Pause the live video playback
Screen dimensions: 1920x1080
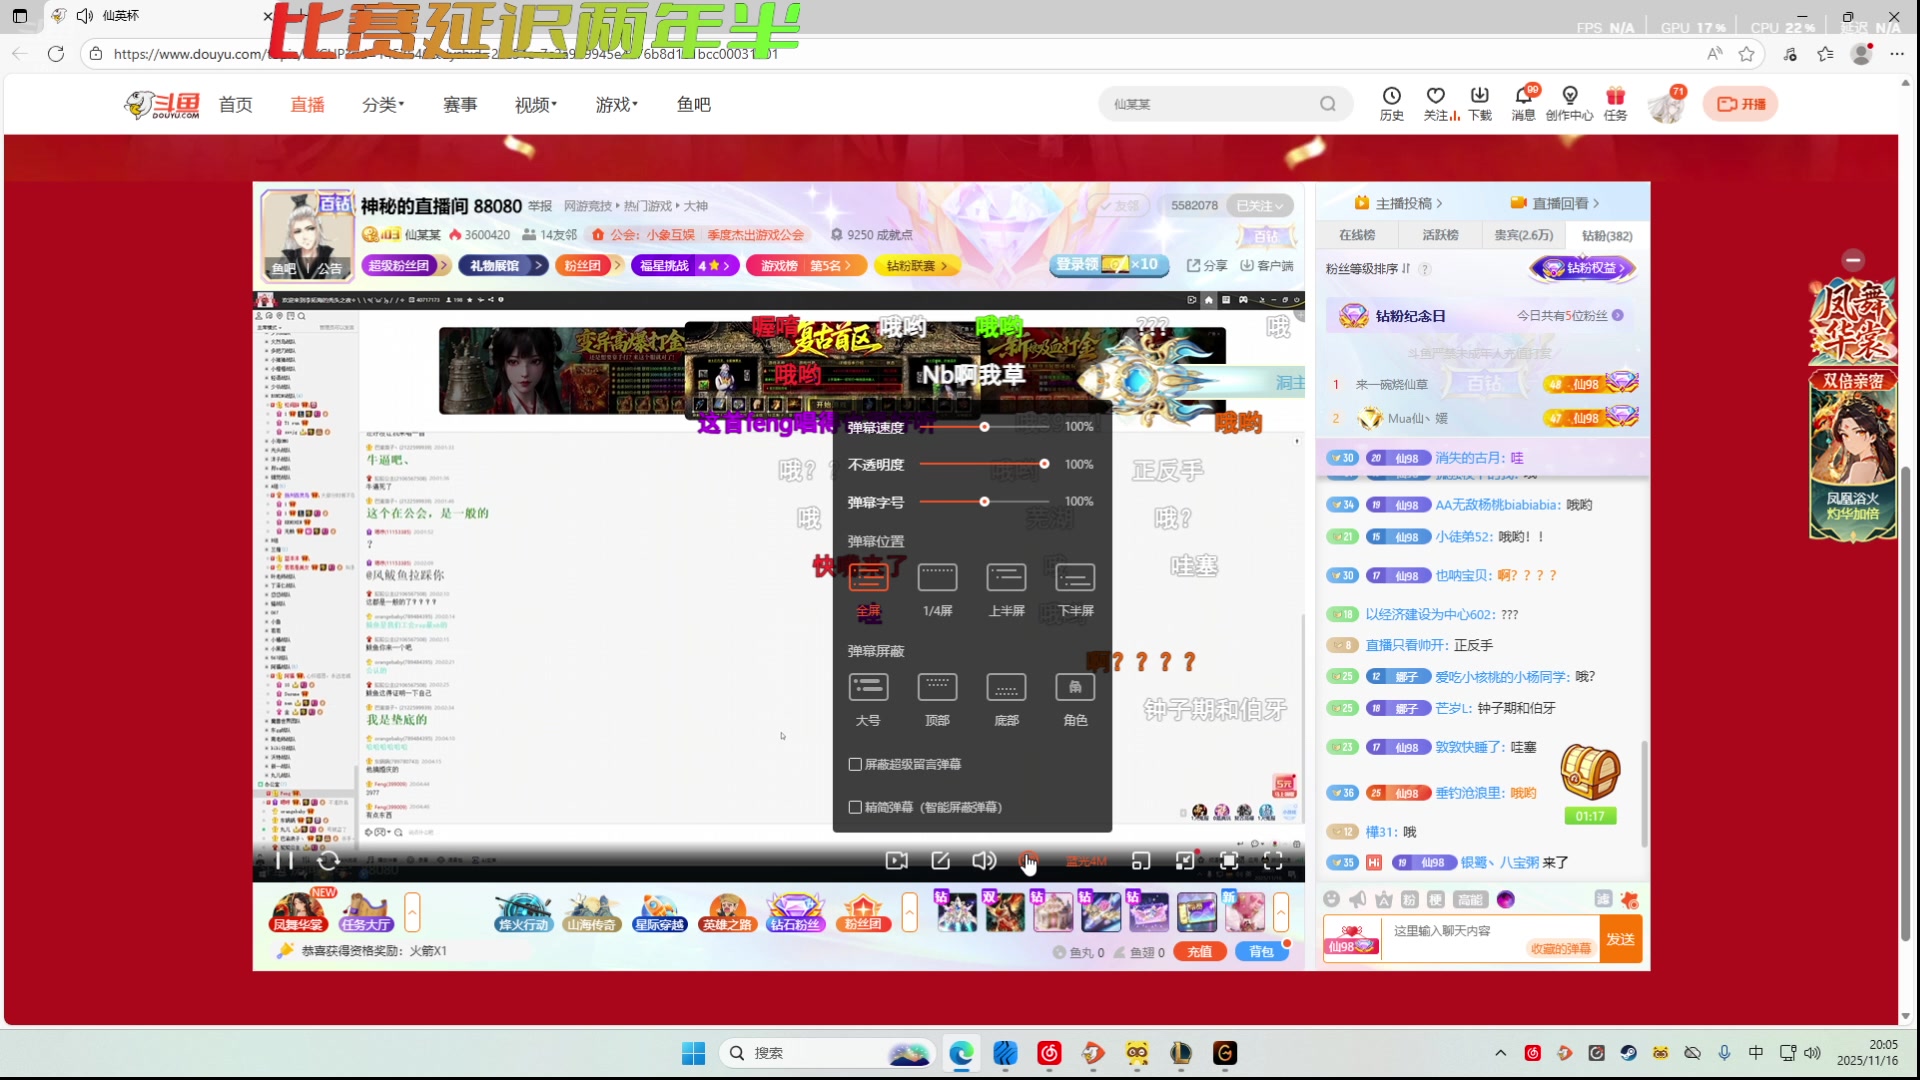coord(283,860)
